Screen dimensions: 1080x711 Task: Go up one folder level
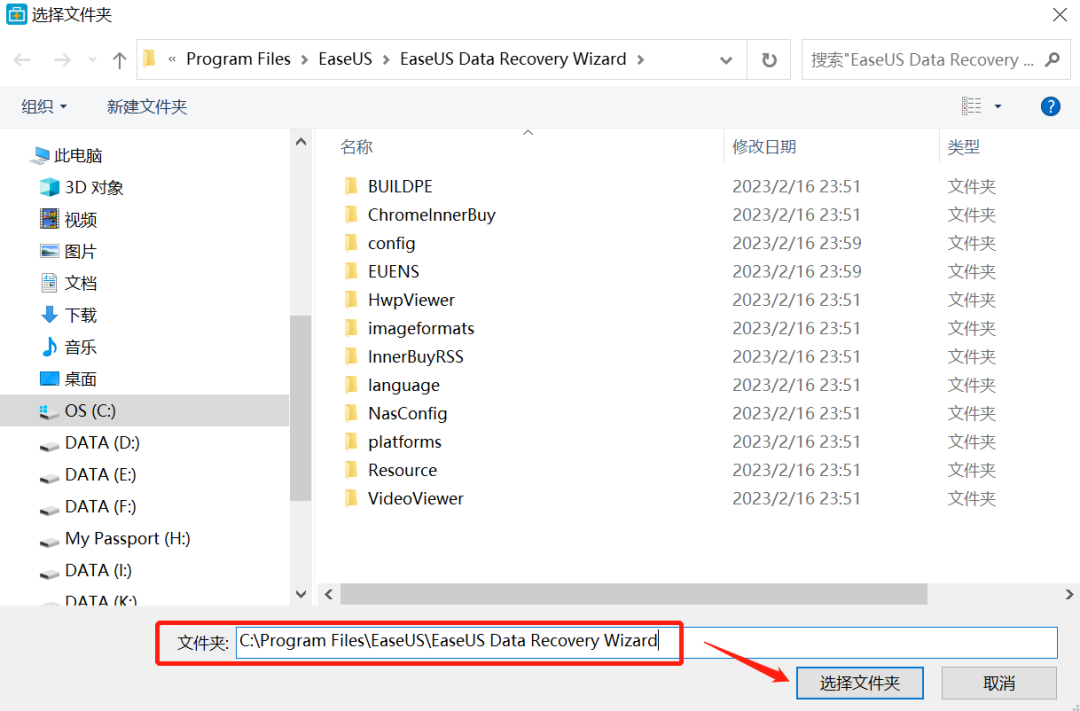119,60
